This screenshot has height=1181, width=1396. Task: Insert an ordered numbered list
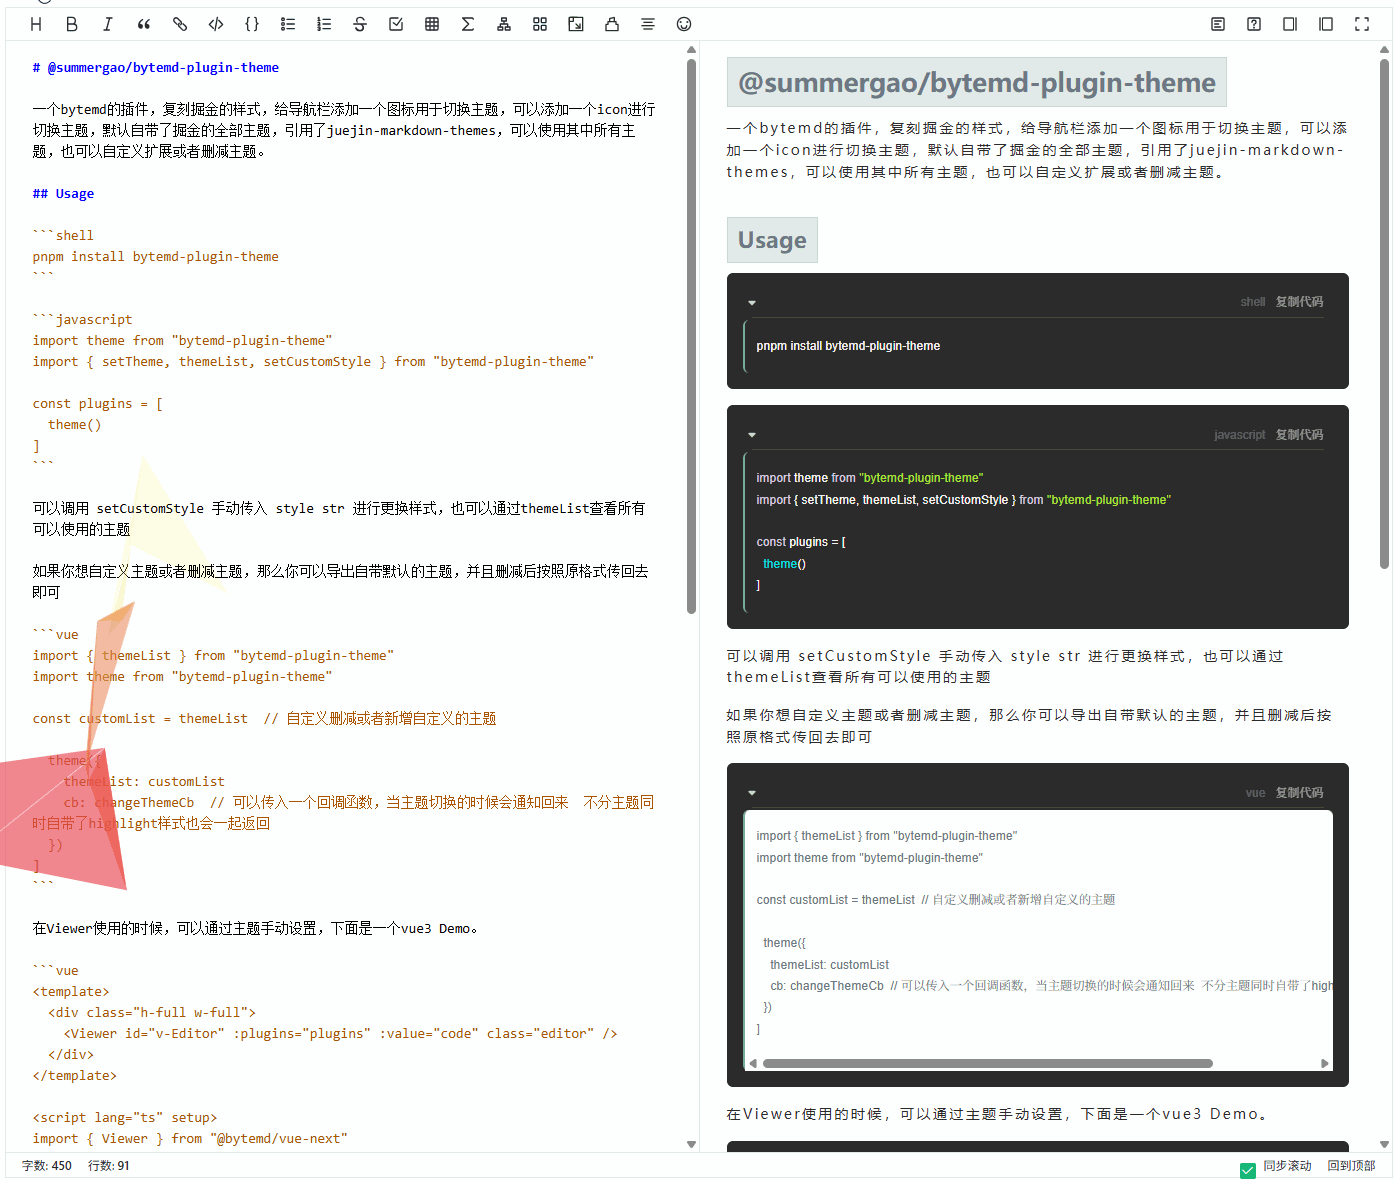click(324, 24)
